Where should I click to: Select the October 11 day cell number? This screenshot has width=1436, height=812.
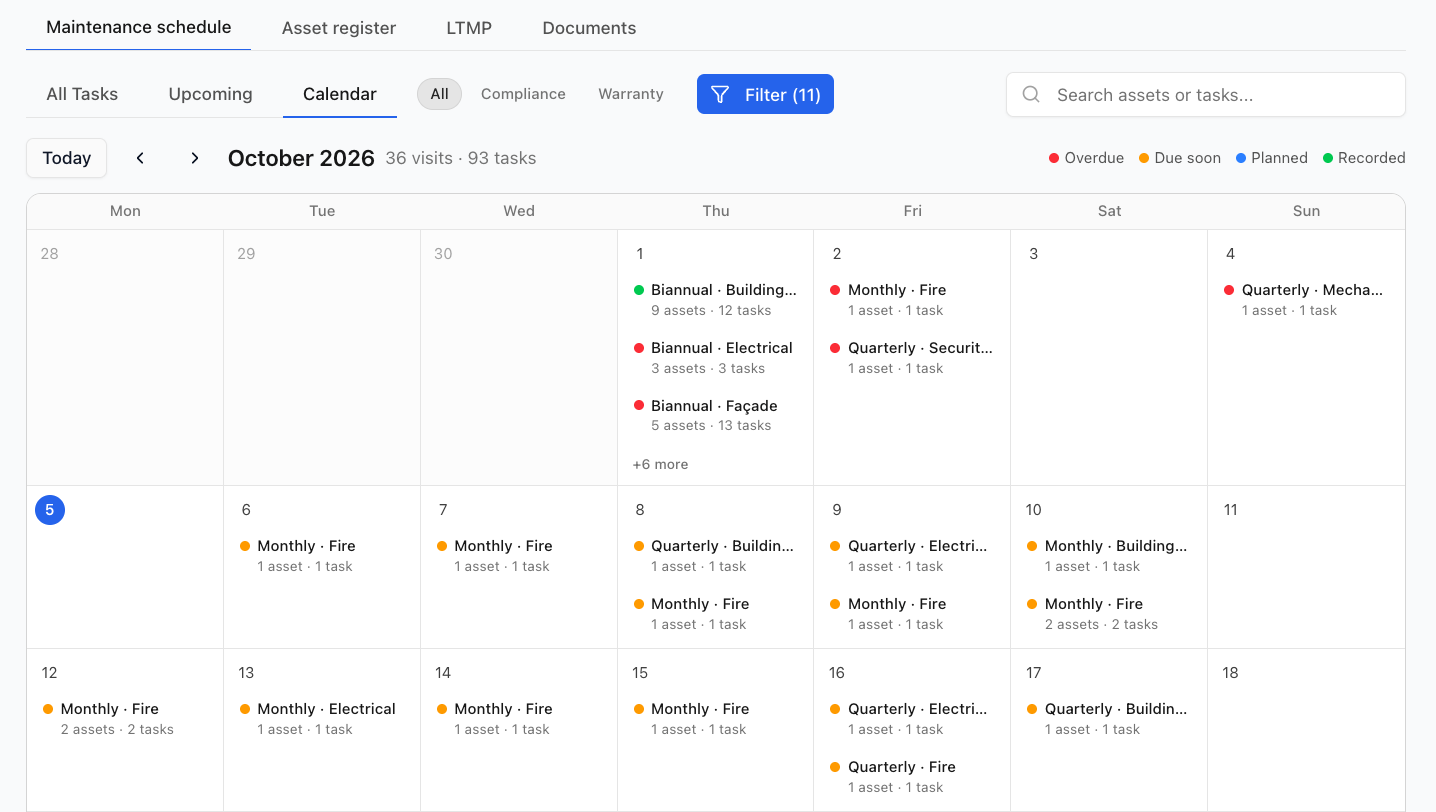point(1231,510)
